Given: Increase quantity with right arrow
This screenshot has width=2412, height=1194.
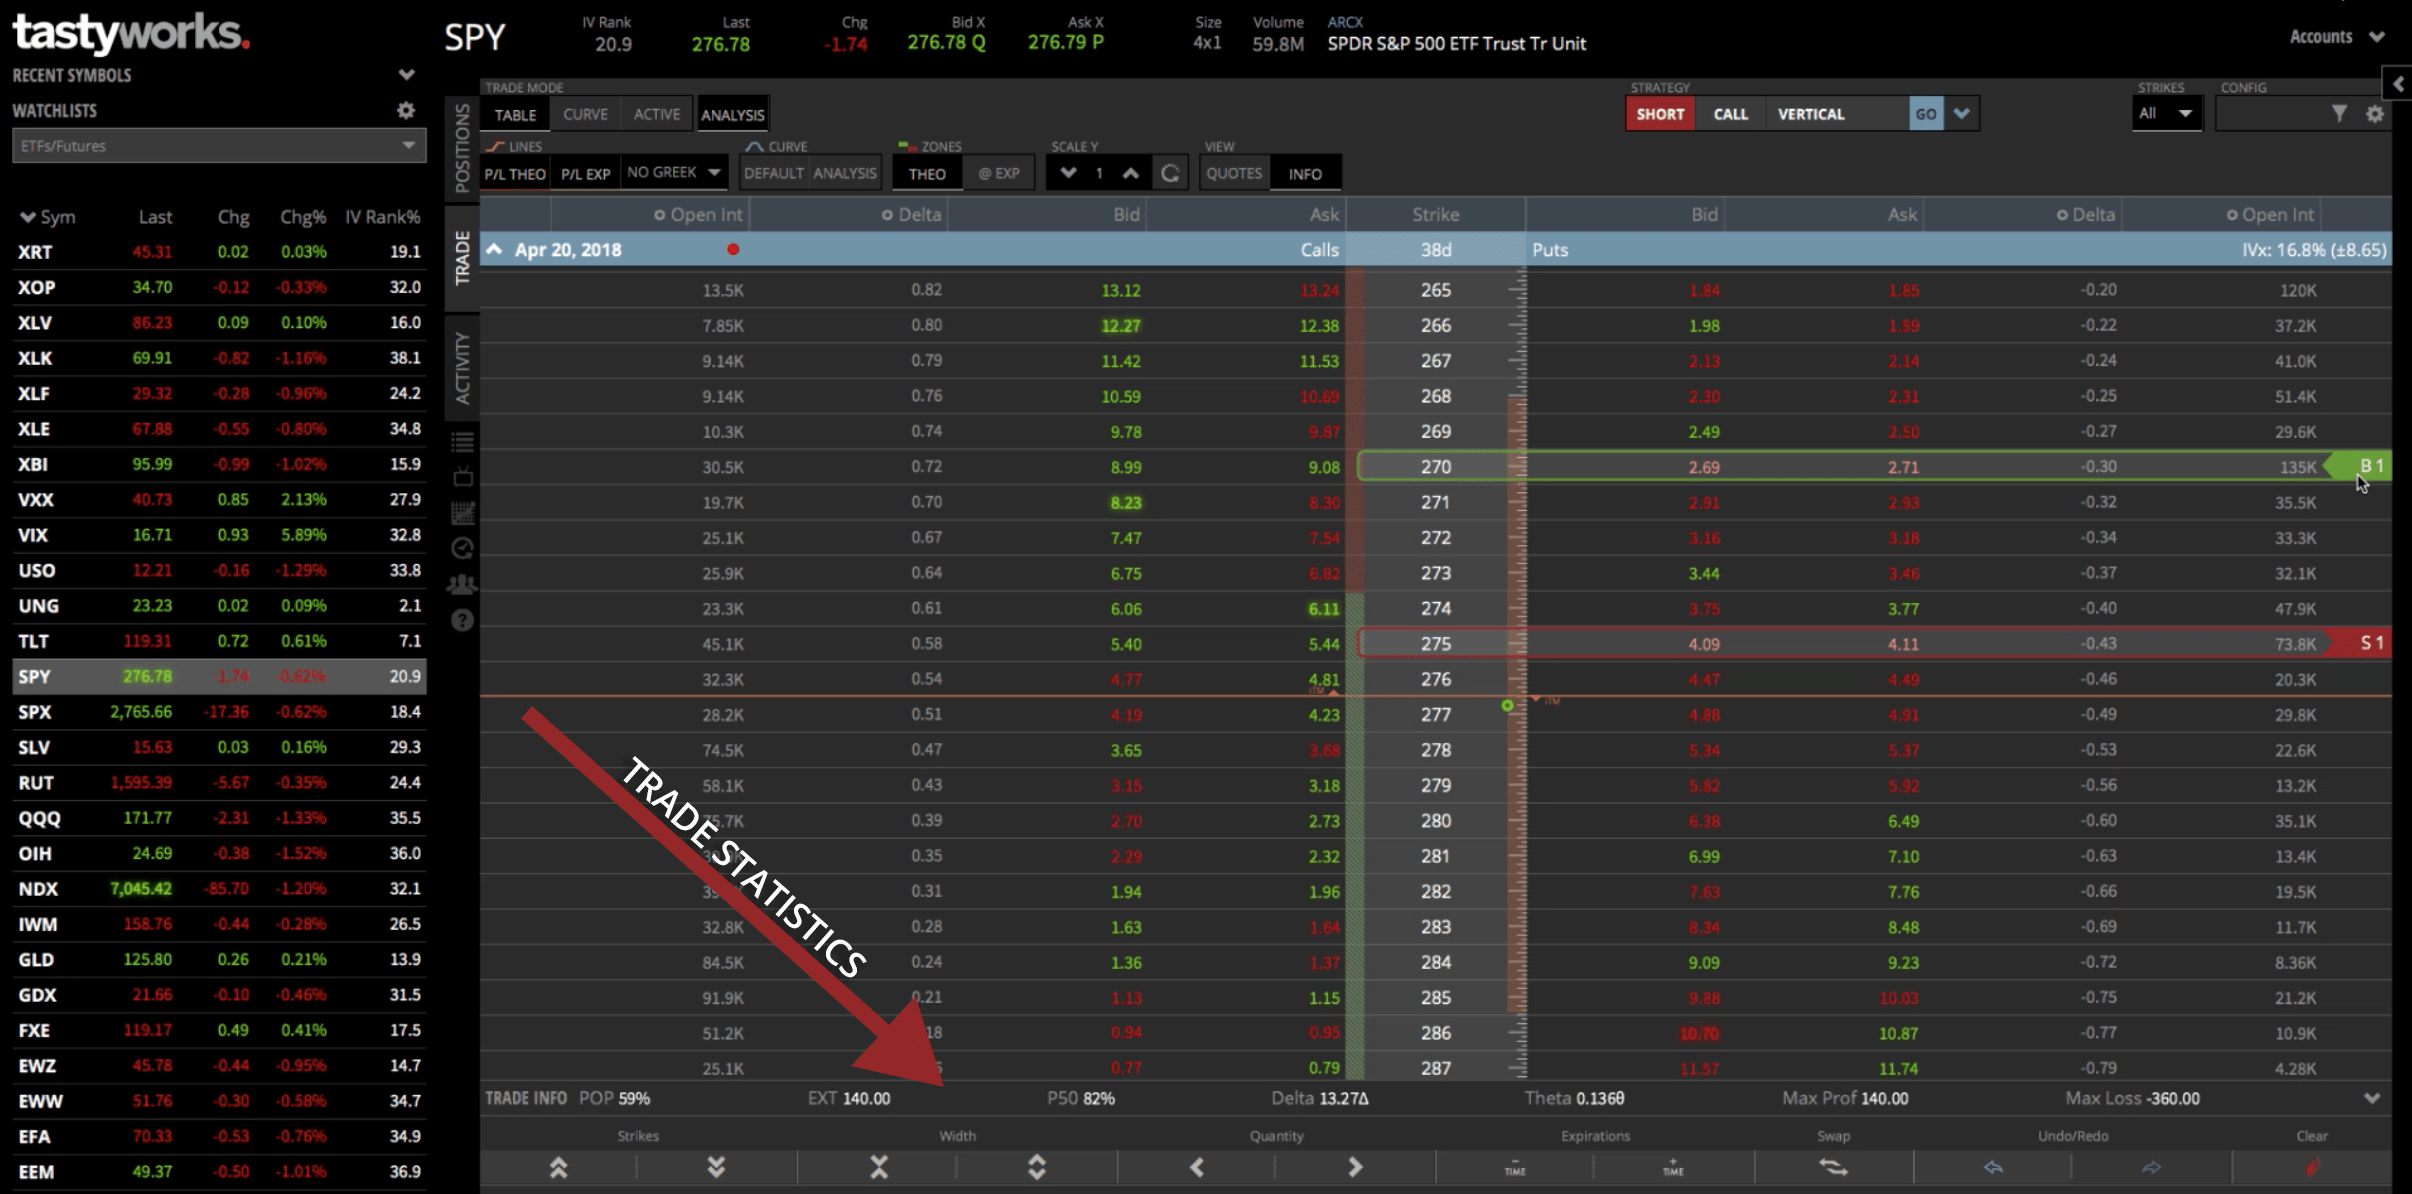Looking at the screenshot, I should pos(1355,1167).
